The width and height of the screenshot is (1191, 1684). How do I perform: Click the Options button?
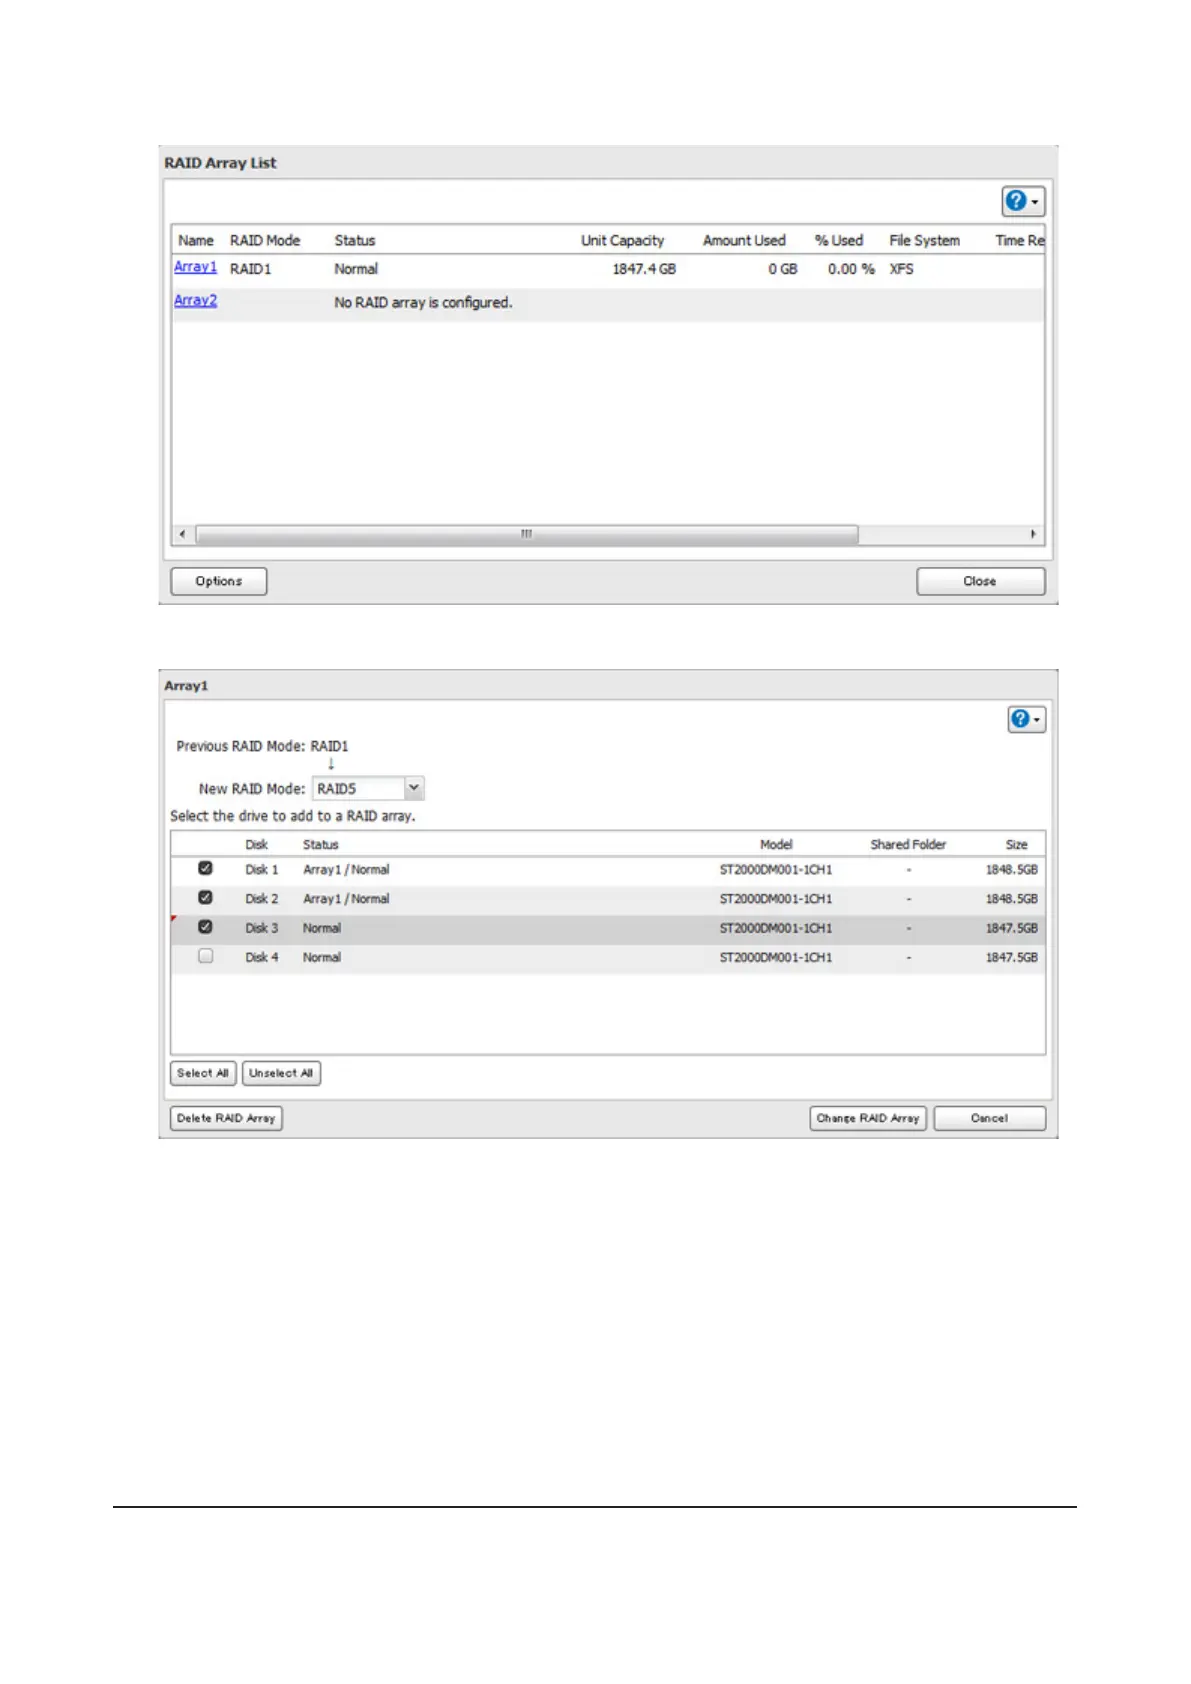218,581
